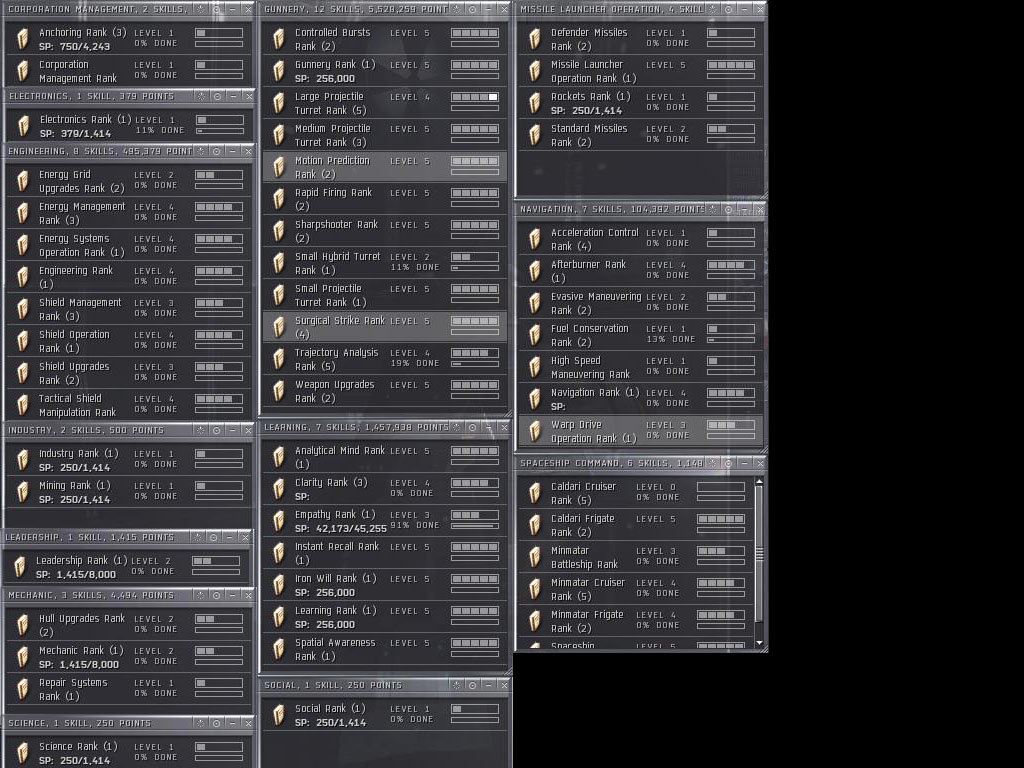Click the Social skill book icon
Screen dimensions: 1024x768
pos(279,715)
